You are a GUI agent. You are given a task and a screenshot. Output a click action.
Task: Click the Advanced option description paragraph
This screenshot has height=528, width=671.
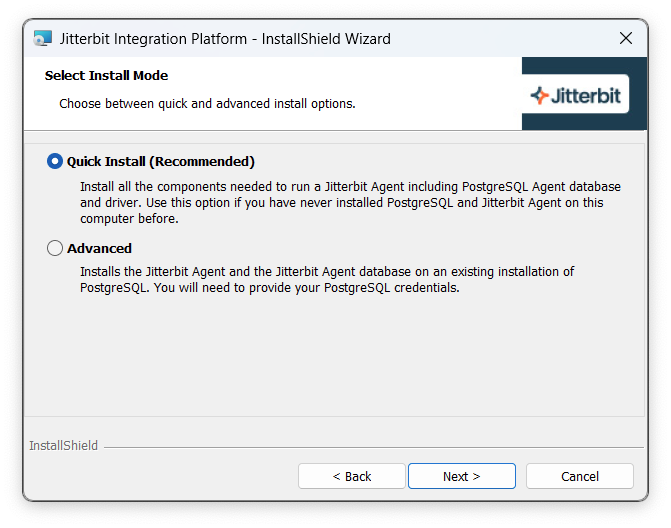[x=327, y=279]
